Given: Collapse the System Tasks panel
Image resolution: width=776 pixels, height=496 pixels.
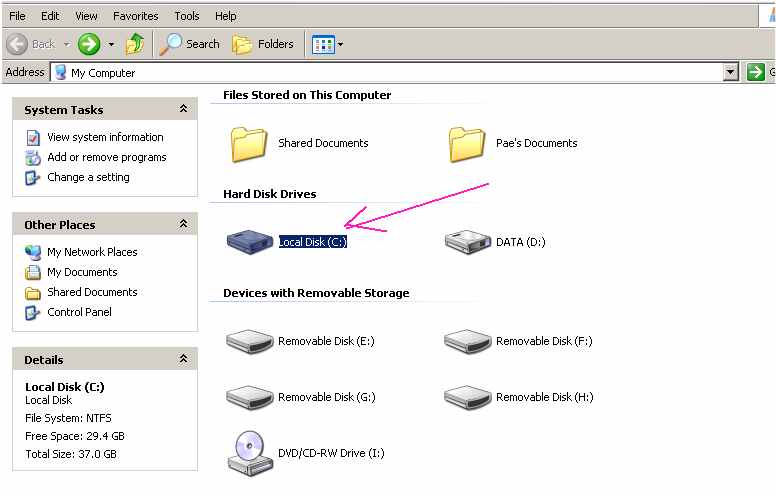Looking at the screenshot, I should pos(183,108).
